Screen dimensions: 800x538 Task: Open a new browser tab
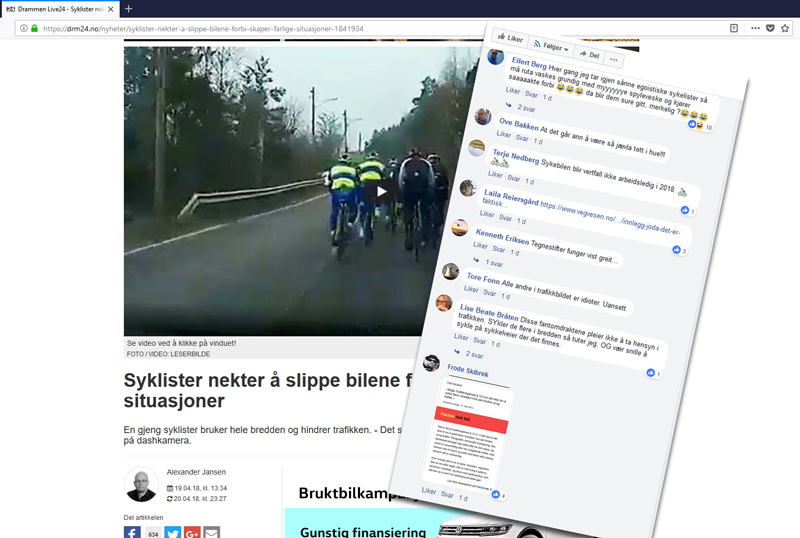tap(129, 9)
